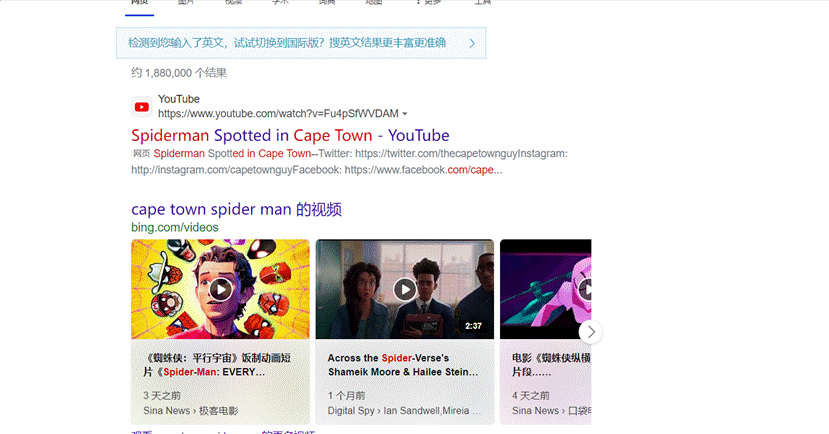
Task: Click the chevron arrow on the international version banner
Action: click(472, 44)
